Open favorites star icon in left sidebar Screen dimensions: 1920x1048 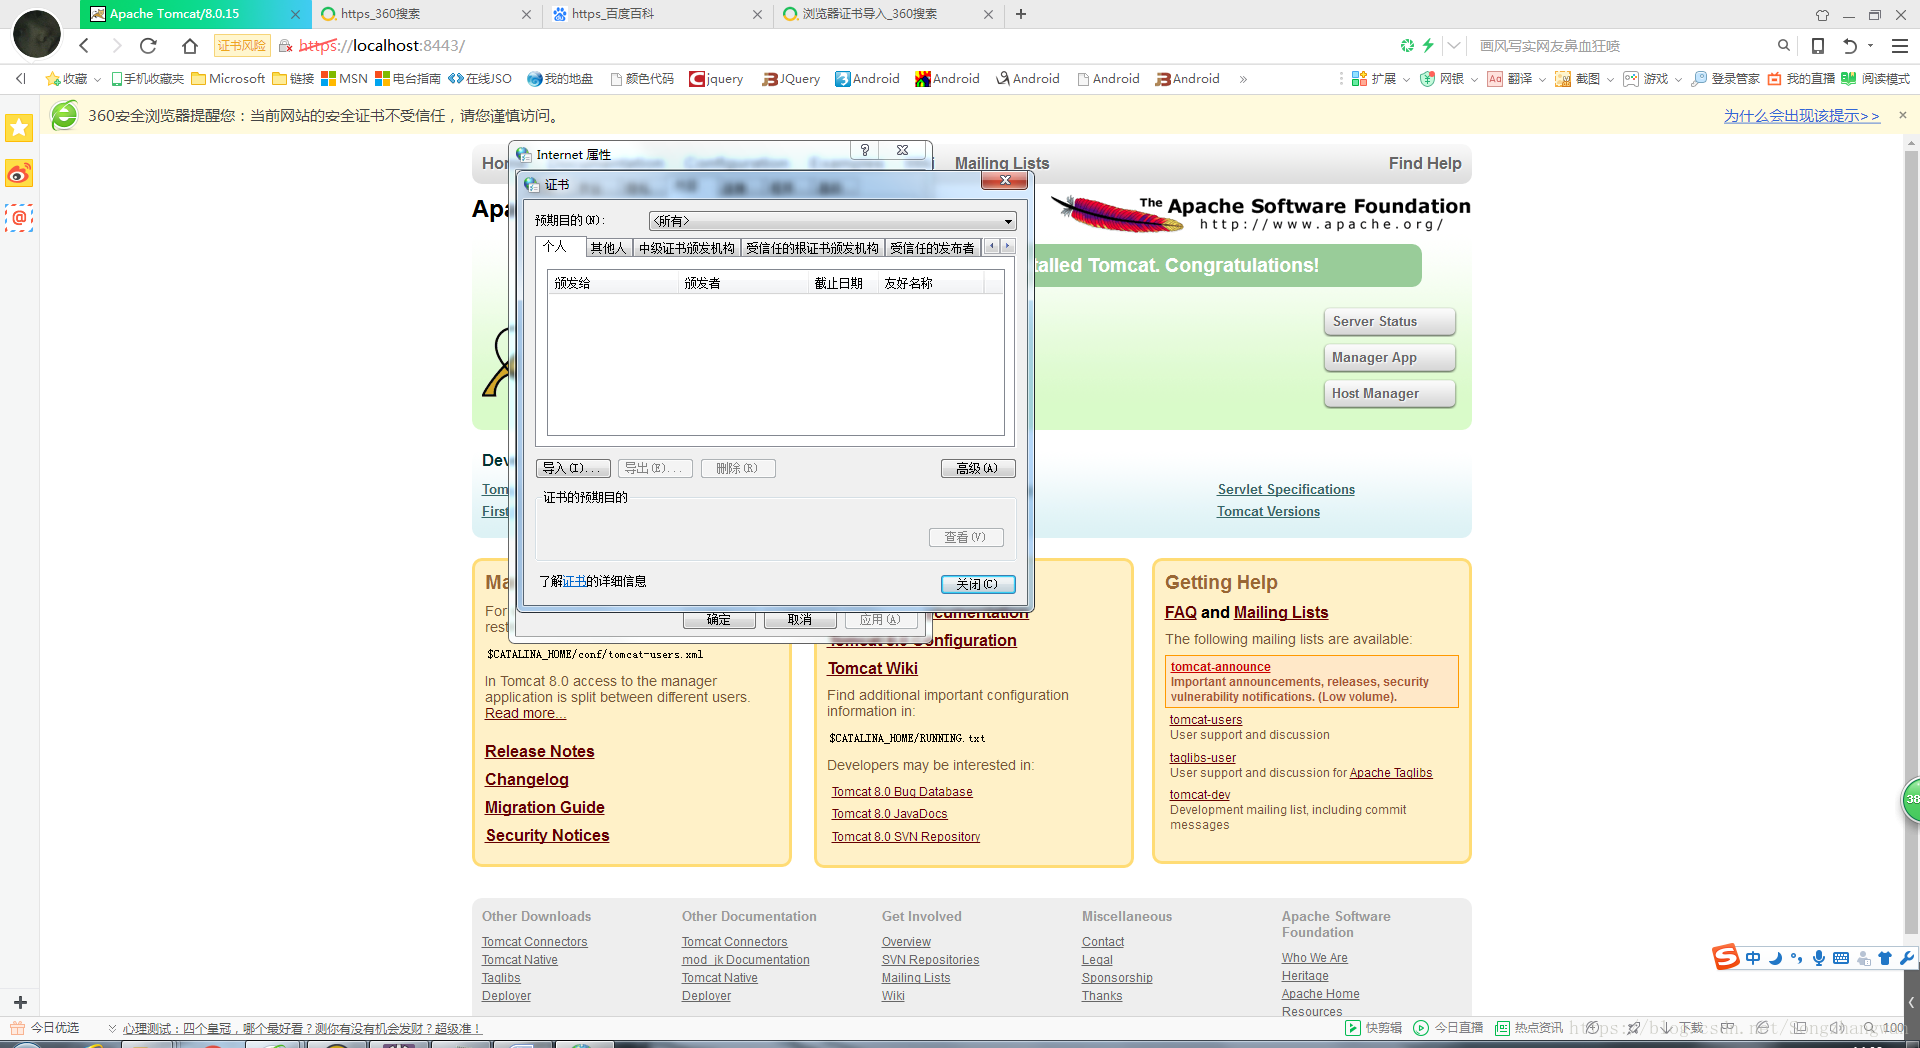point(19,128)
